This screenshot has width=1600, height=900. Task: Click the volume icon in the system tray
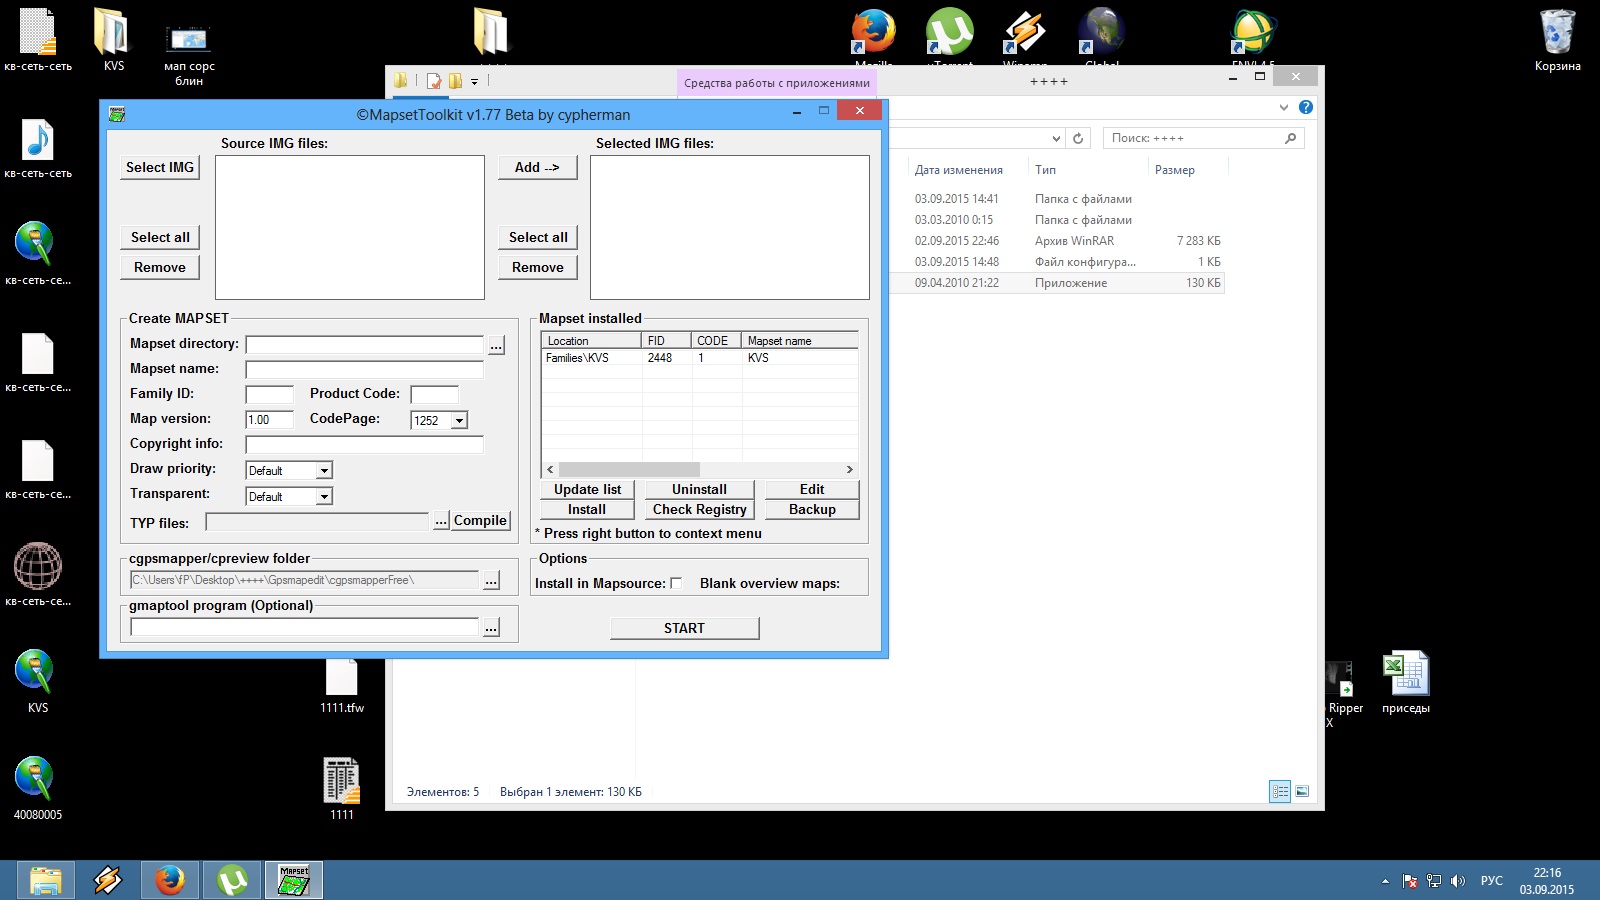(x=1457, y=881)
